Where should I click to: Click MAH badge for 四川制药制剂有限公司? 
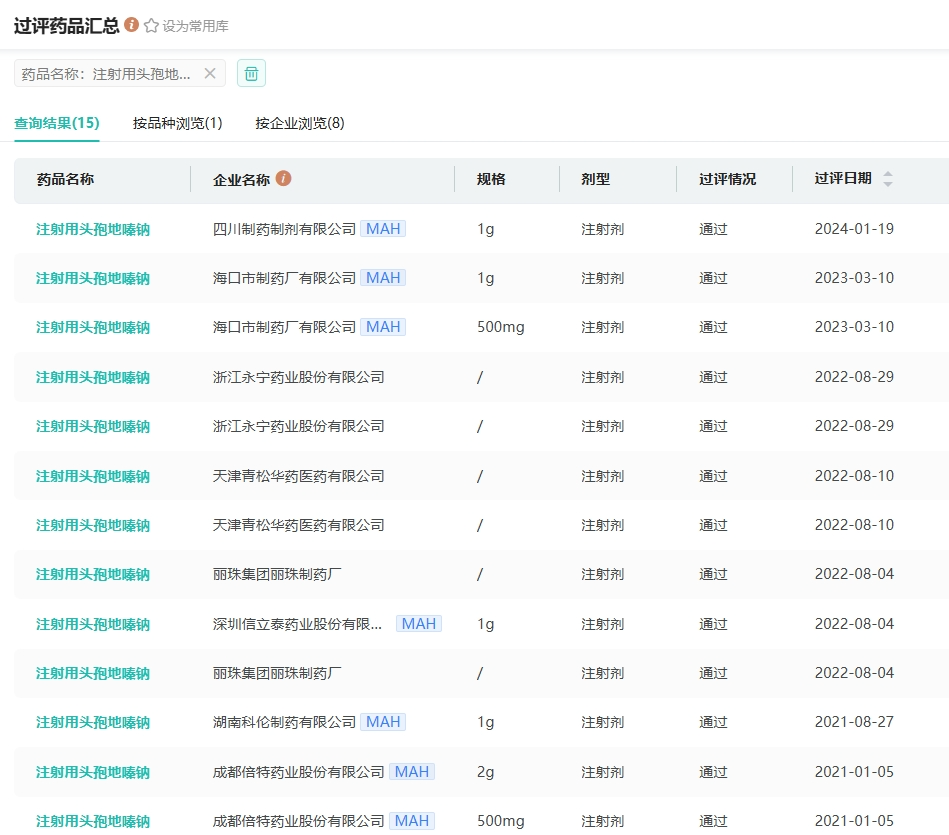point(383,229)
